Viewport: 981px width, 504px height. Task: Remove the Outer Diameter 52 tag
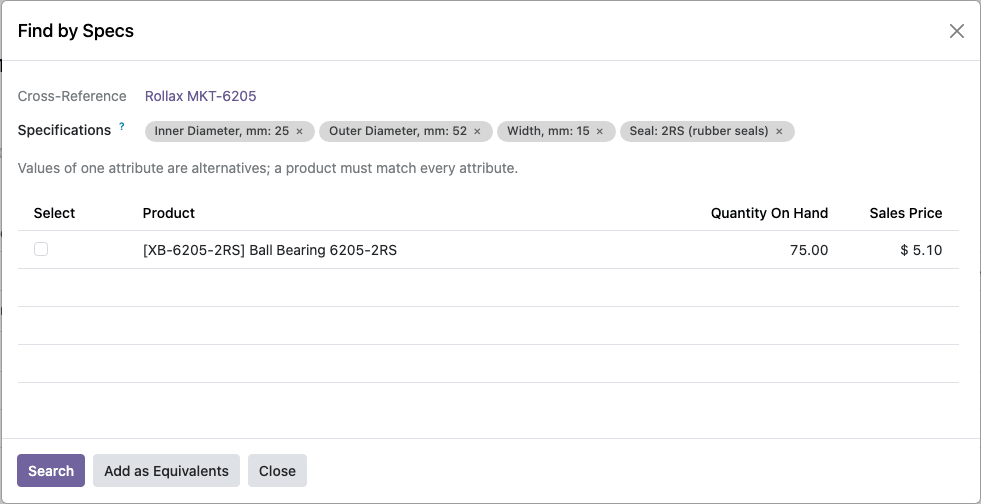[477, 131]
